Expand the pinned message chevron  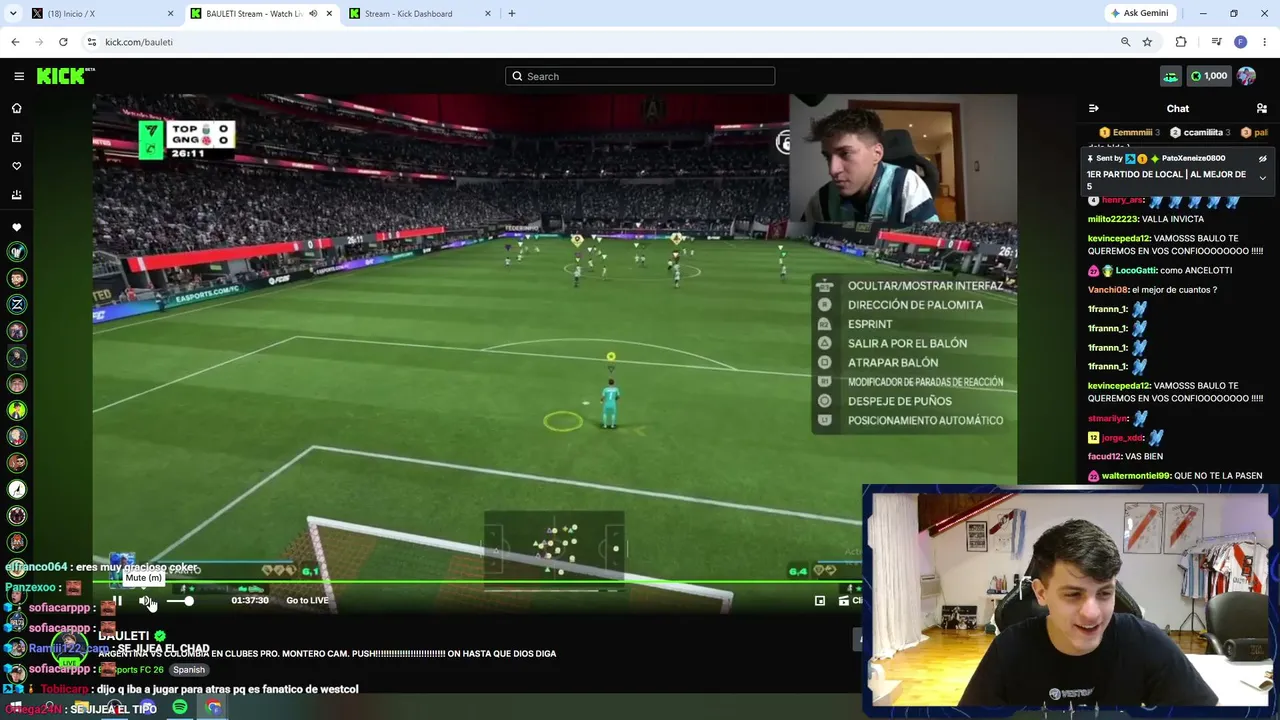pyautogui.click(x=1263, y=178)
